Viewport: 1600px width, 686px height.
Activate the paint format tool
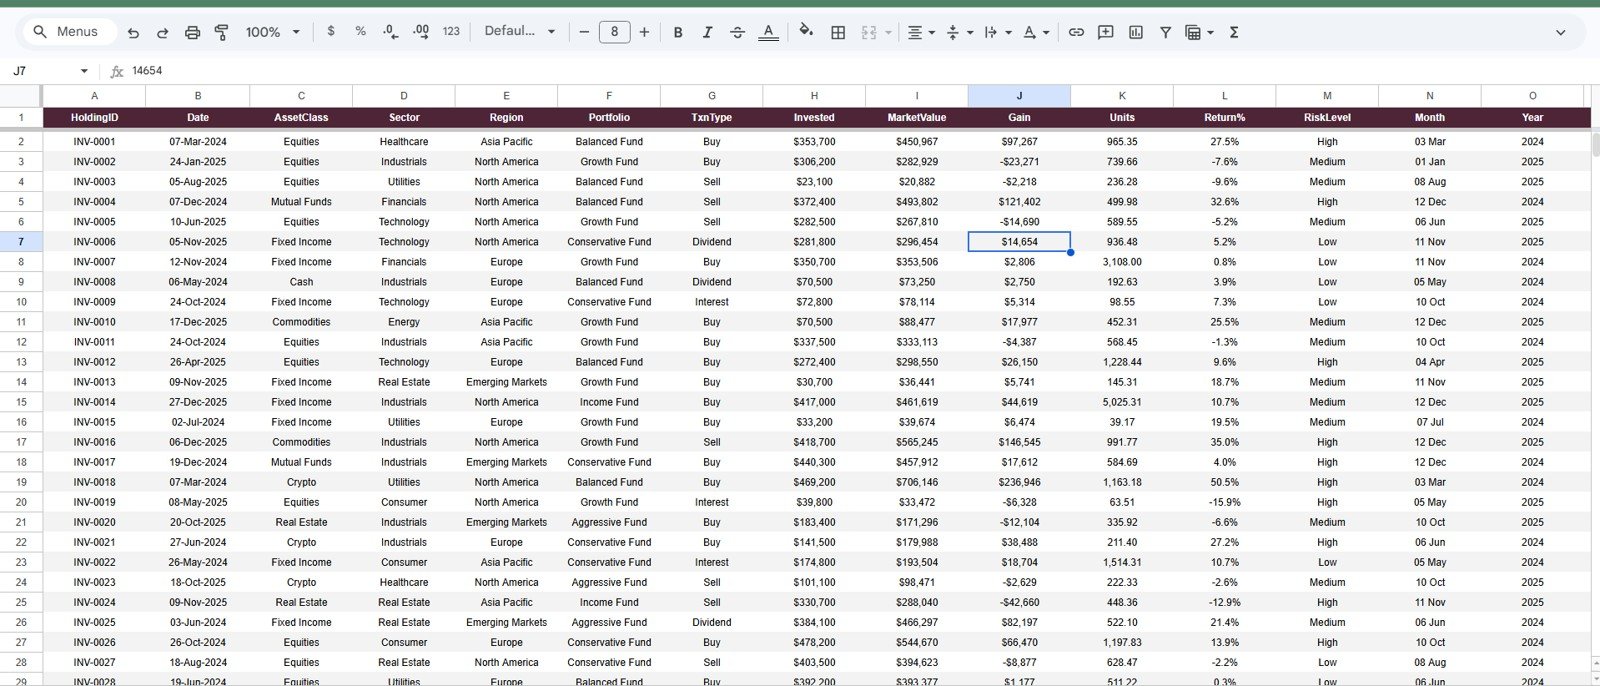click(x=221, y=32)
